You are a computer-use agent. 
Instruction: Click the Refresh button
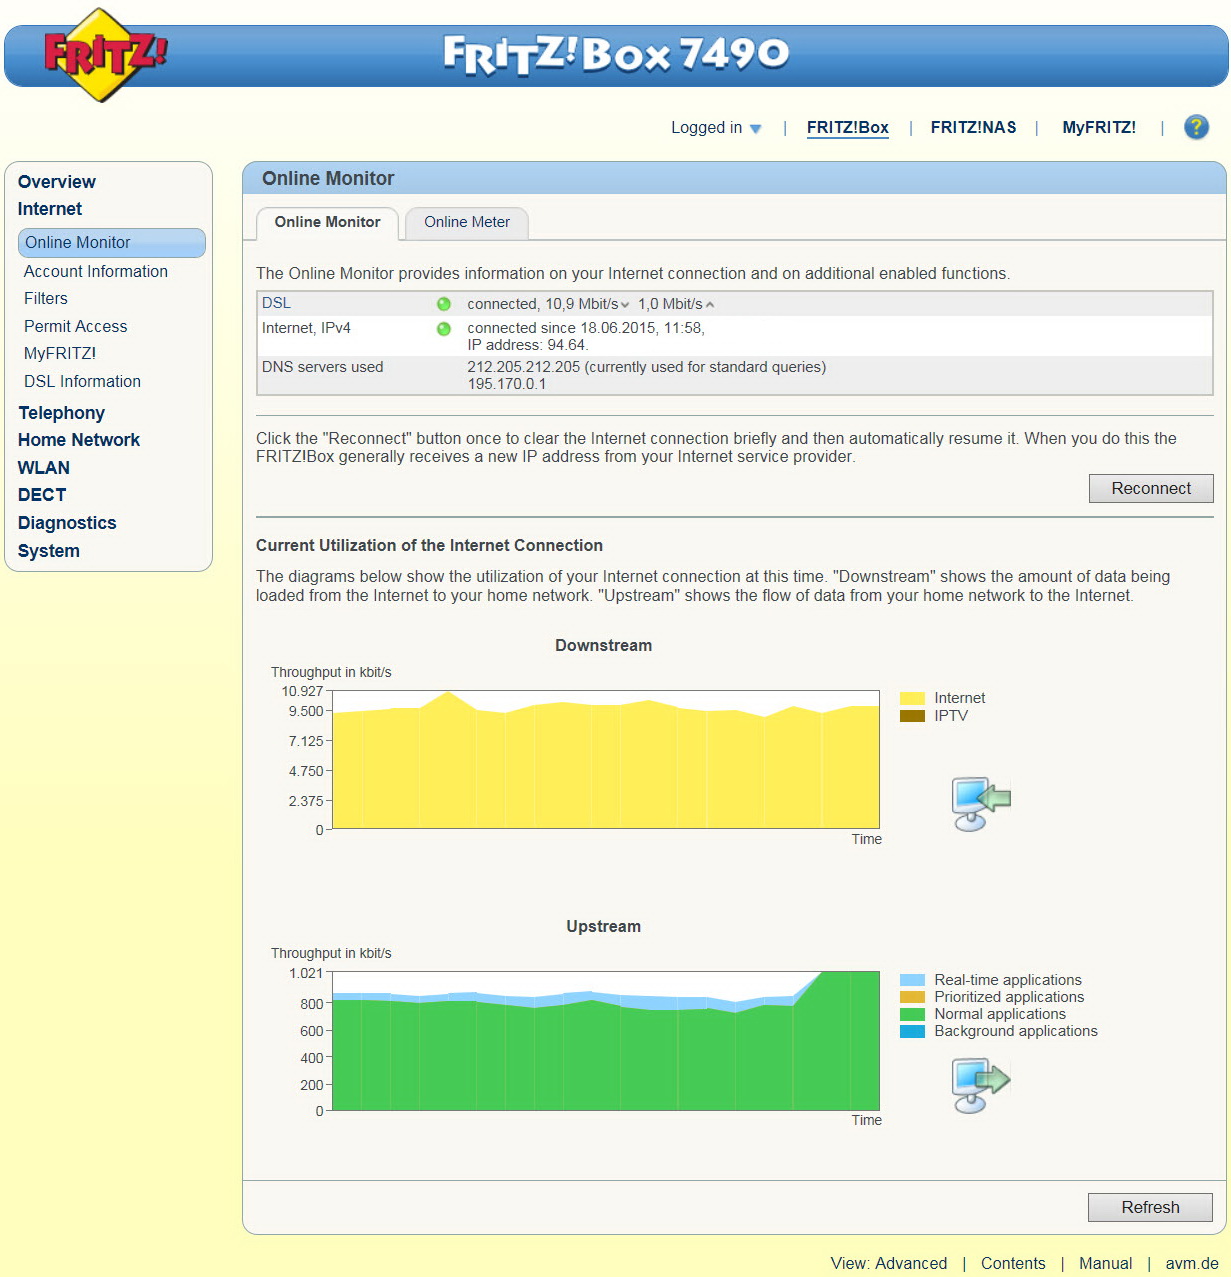tap(1150, 1207)
